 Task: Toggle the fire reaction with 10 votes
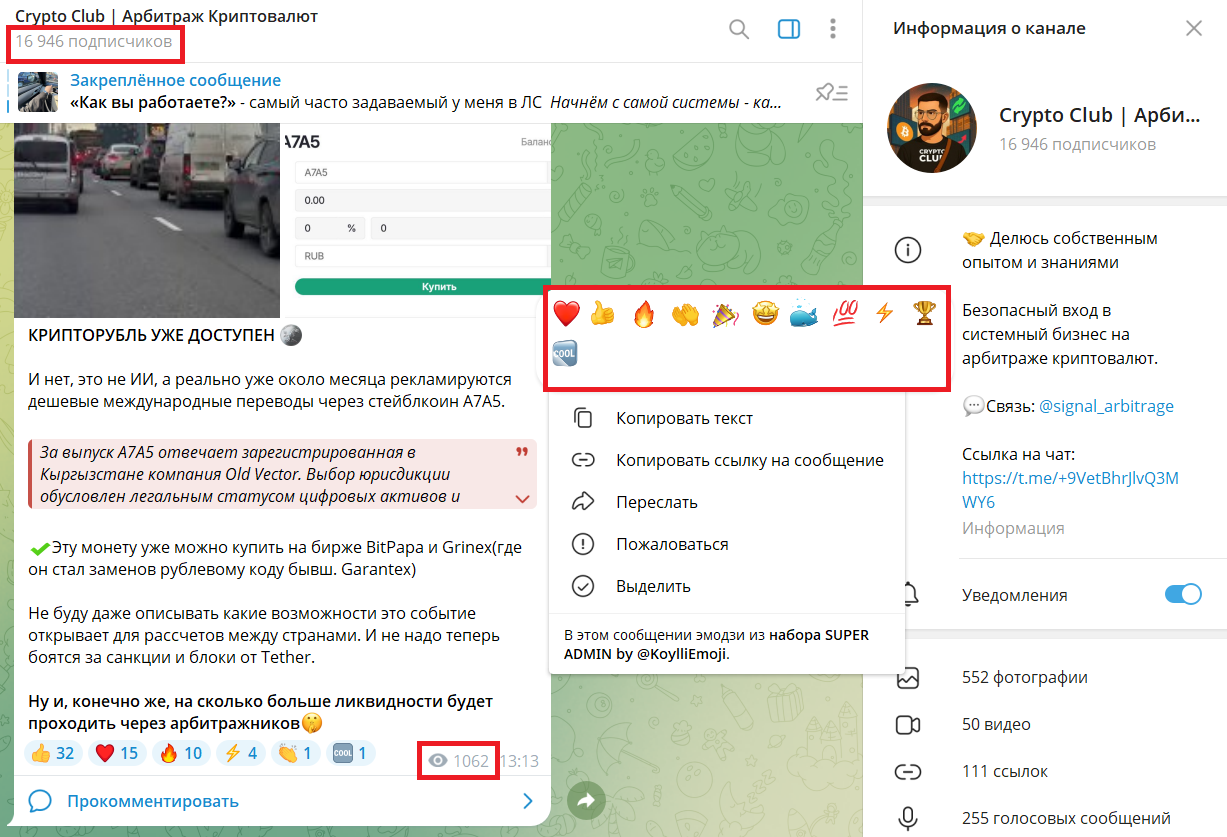coord(180,753)
